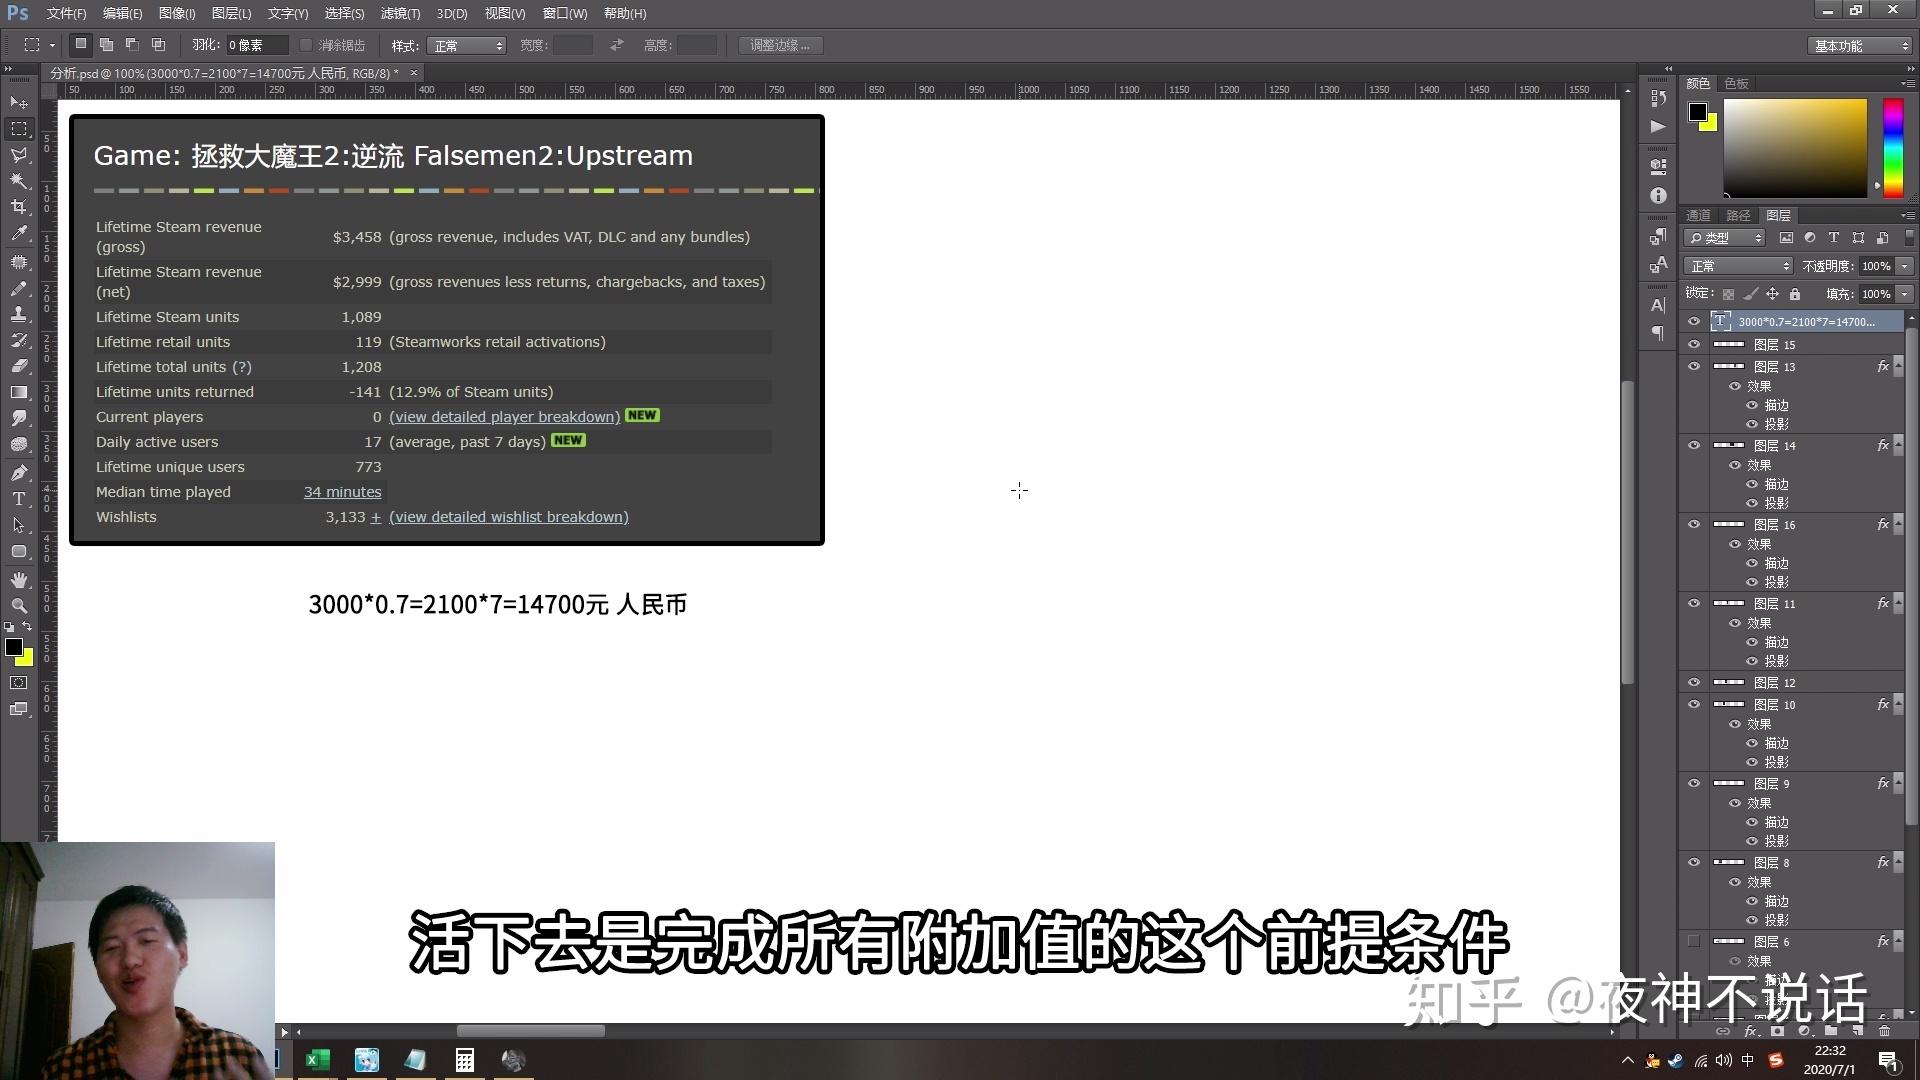
Task: Select the Zoom tool
Action: (19, 606)
